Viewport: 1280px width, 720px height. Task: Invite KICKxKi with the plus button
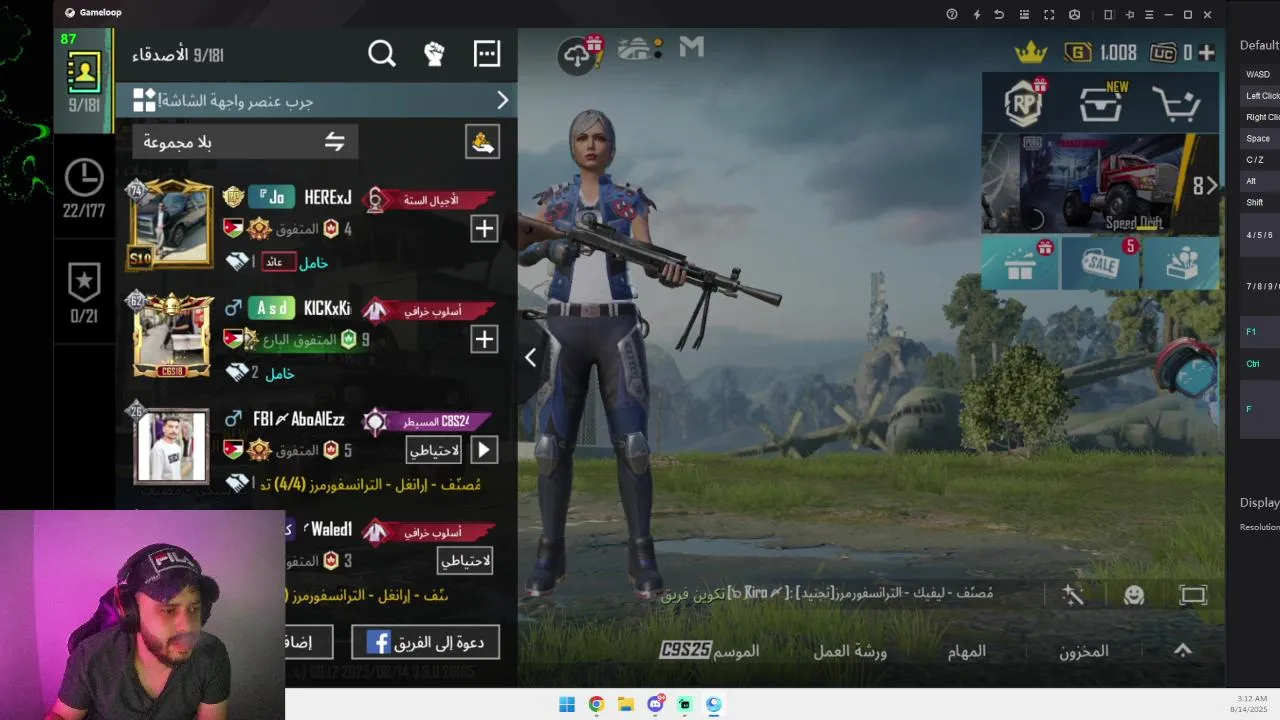484,339
